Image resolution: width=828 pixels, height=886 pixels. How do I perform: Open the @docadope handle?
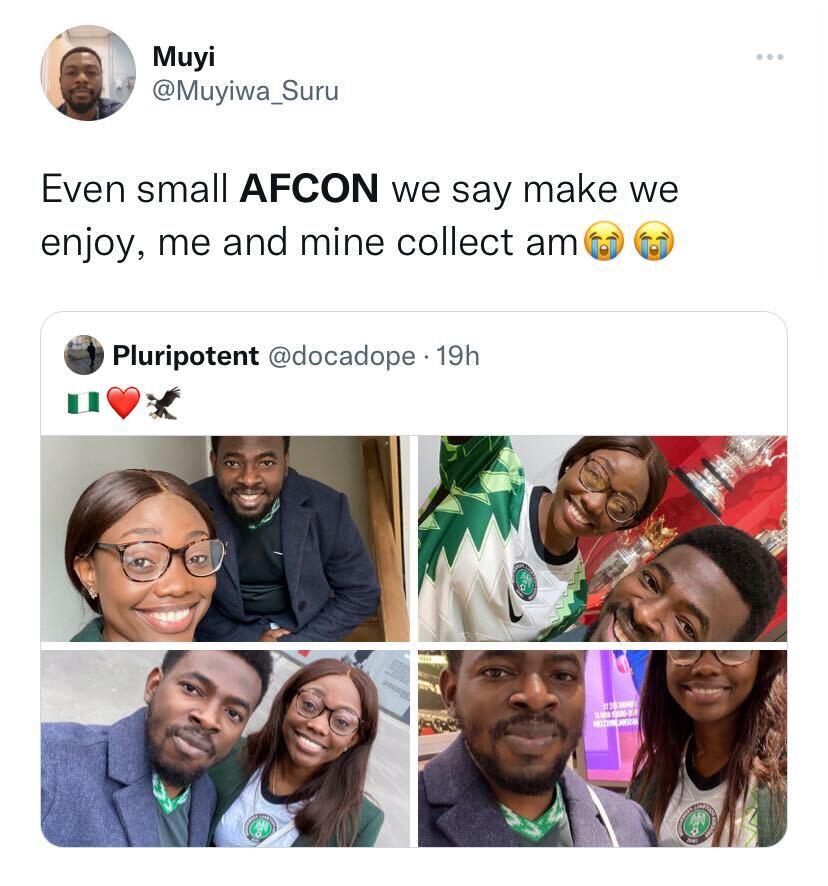pyautogui.click(x=341, y=356)
